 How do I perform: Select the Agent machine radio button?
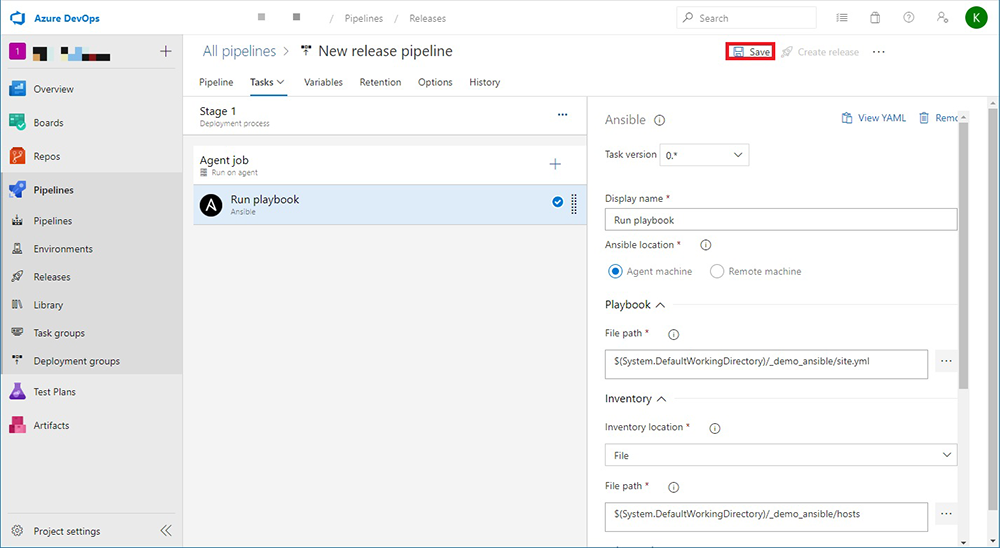click(615, 271)
